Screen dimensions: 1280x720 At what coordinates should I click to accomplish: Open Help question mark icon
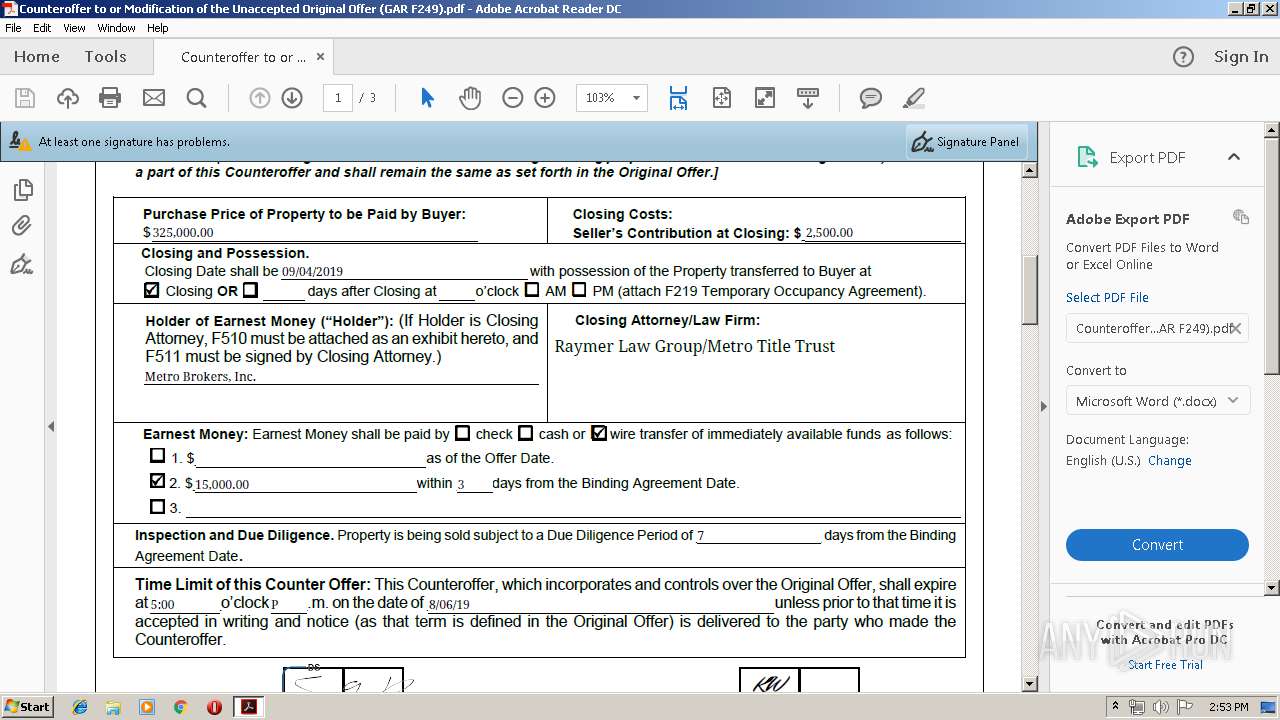(1183, 57)
